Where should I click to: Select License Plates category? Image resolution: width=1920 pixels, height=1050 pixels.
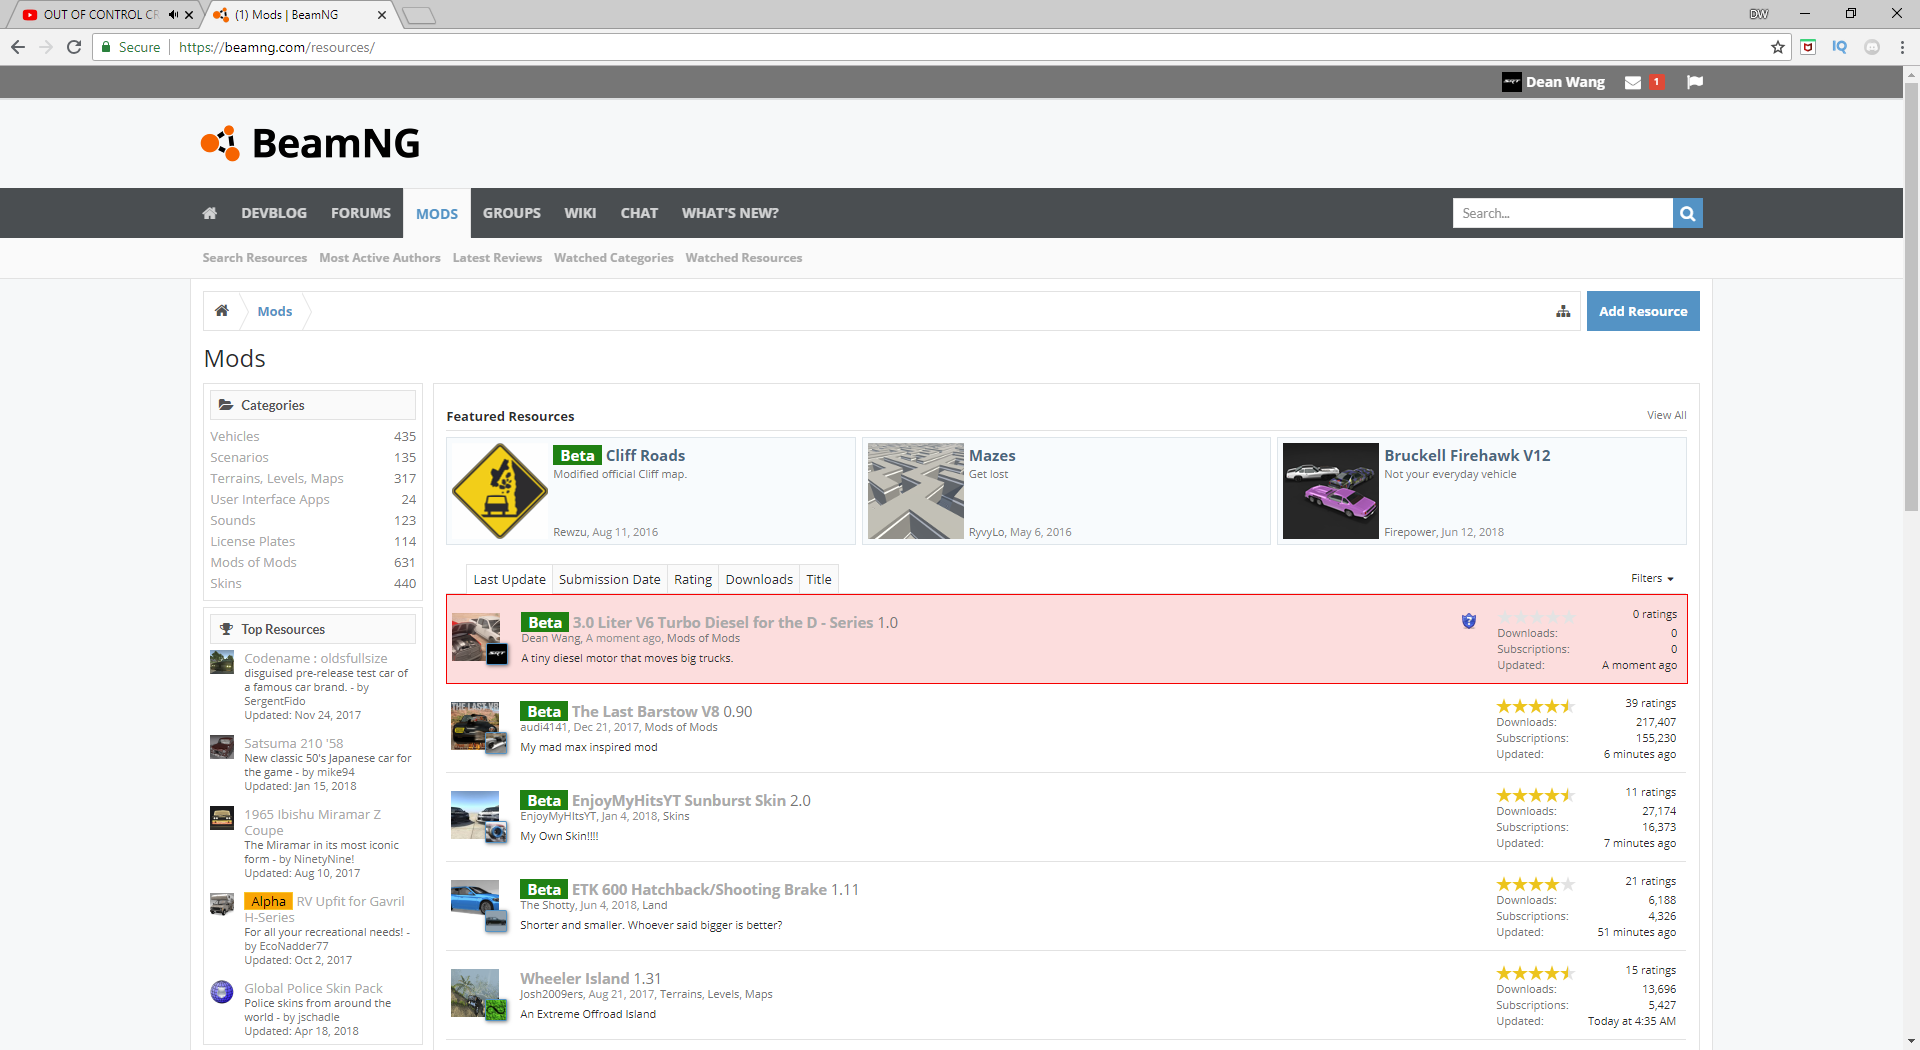point(253,541)
